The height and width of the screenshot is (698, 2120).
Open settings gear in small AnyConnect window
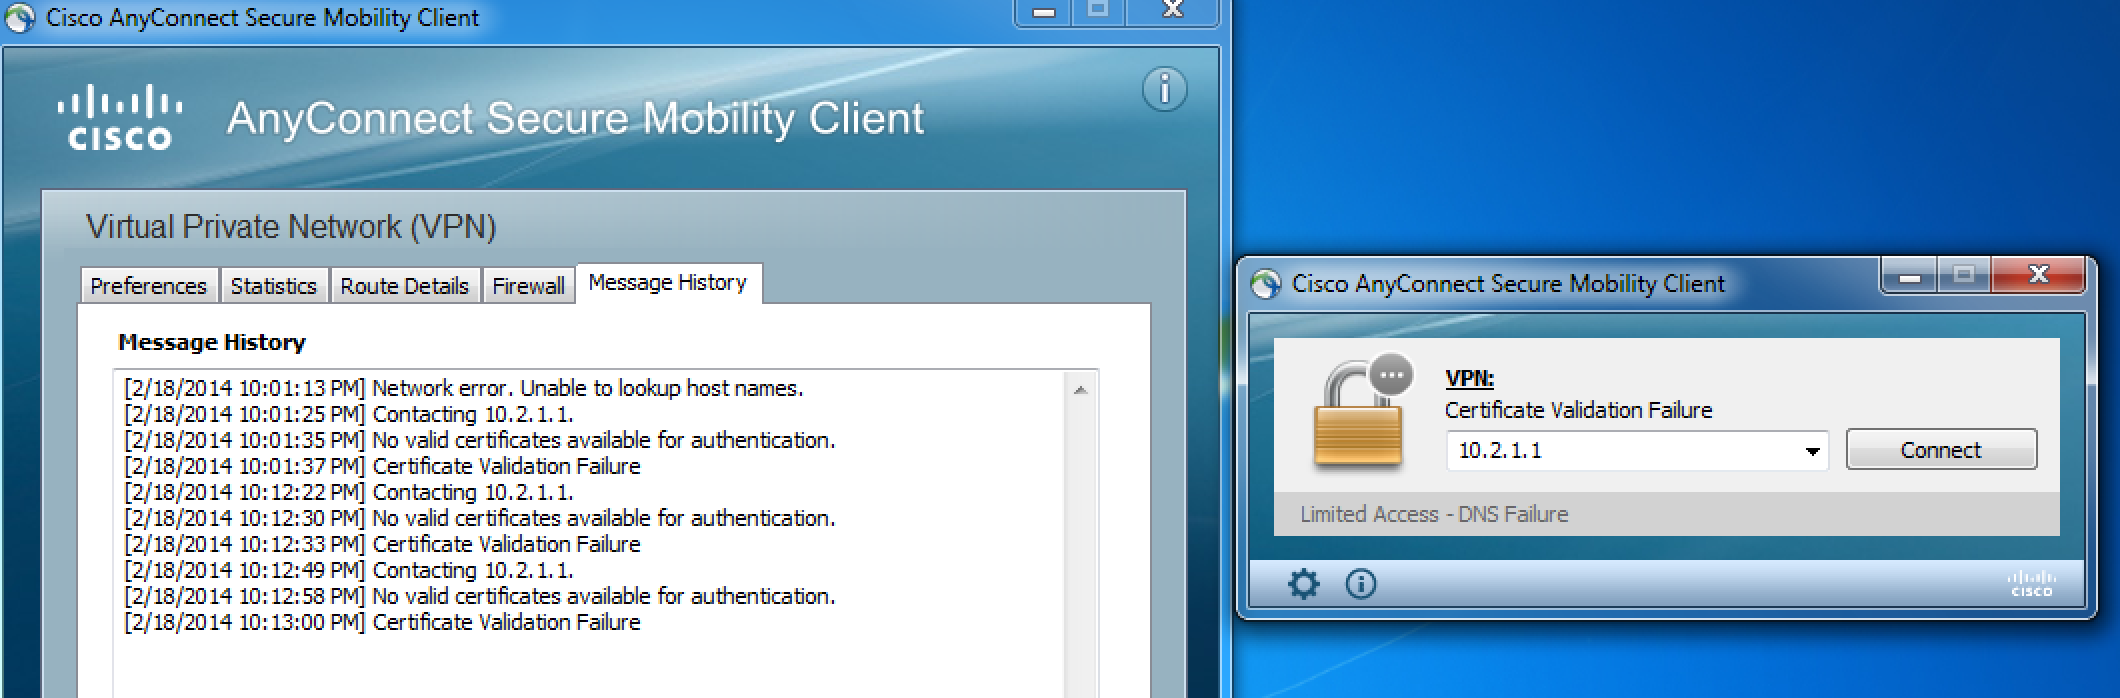(x=1303, y=583)
